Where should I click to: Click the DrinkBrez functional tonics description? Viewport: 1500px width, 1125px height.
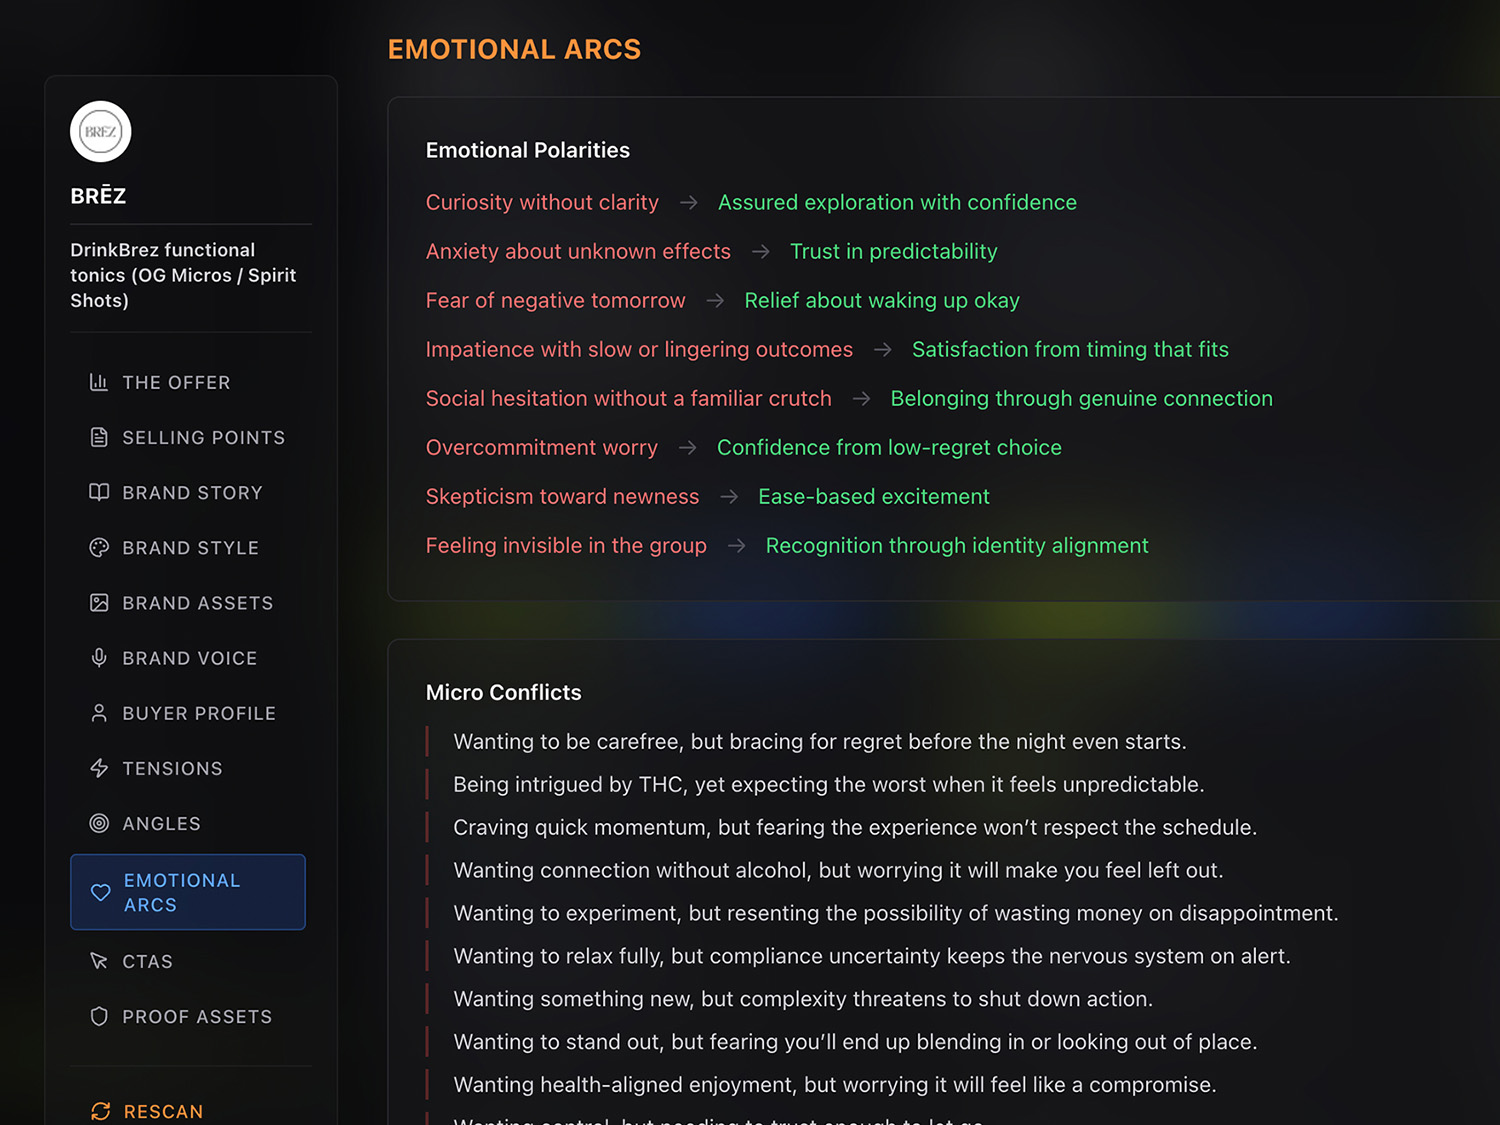[184, 275]
